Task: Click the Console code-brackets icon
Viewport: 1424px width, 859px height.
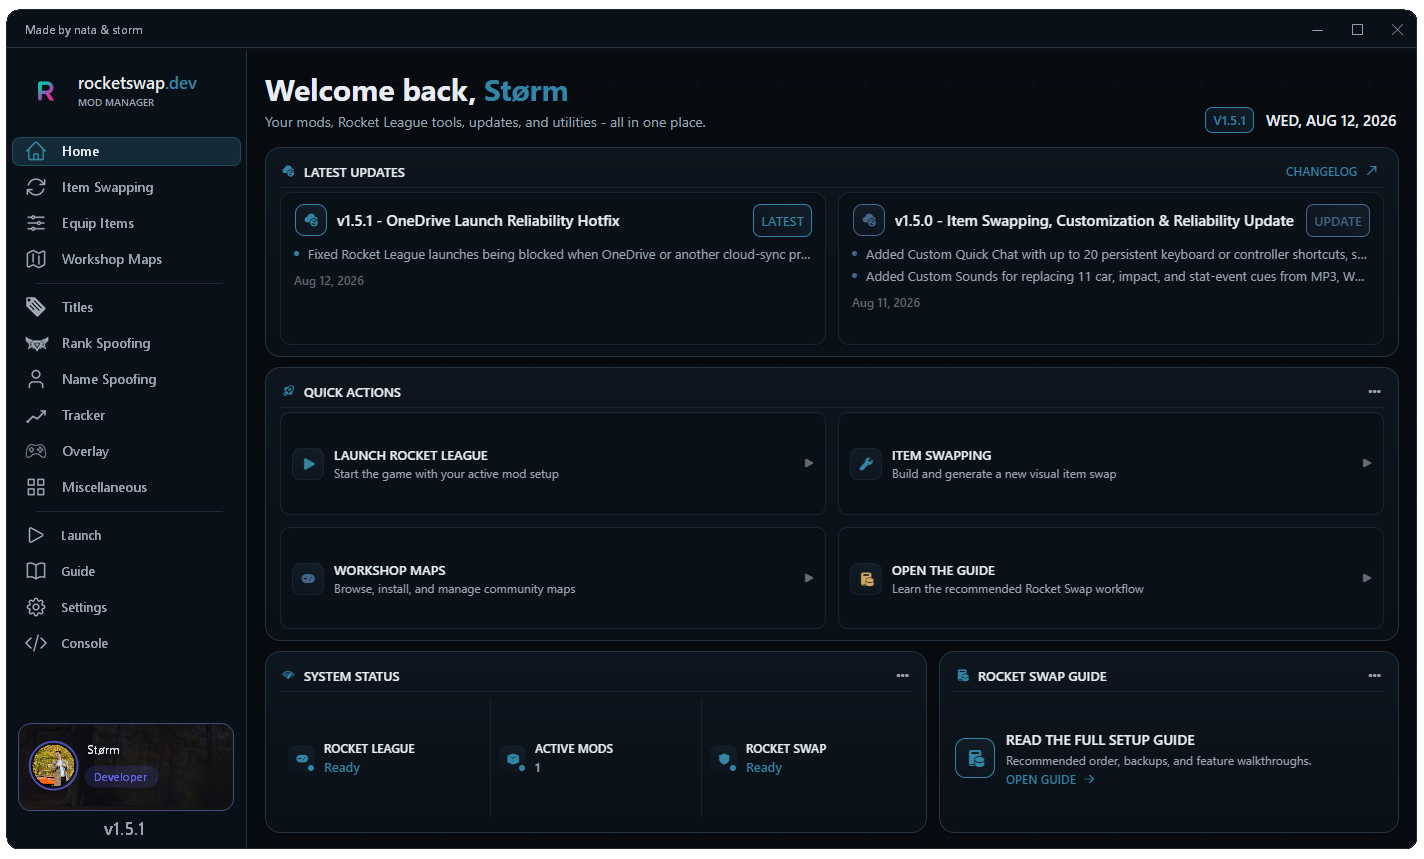Action: coord(36,643)
